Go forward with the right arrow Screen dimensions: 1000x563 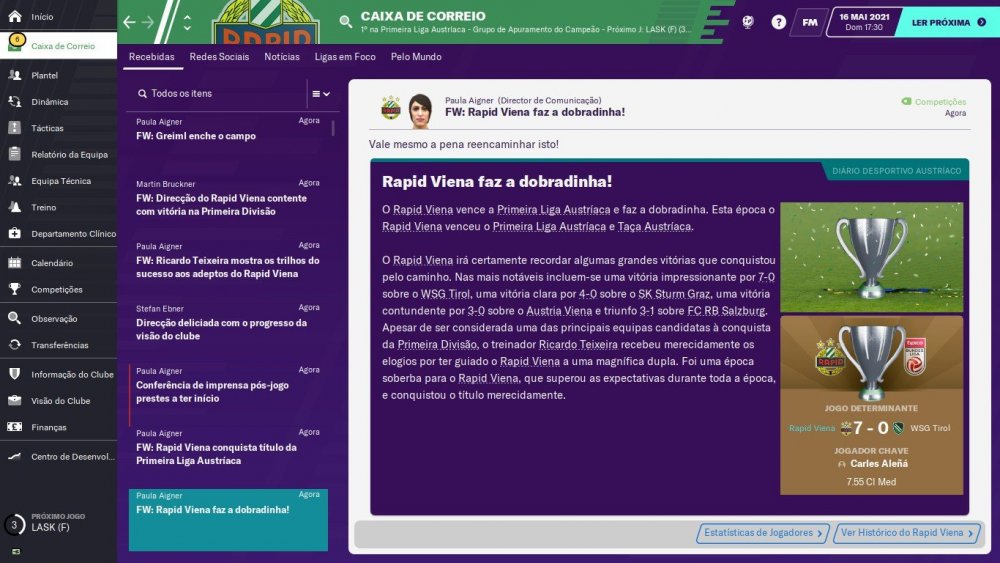click(x=148, y=22)
